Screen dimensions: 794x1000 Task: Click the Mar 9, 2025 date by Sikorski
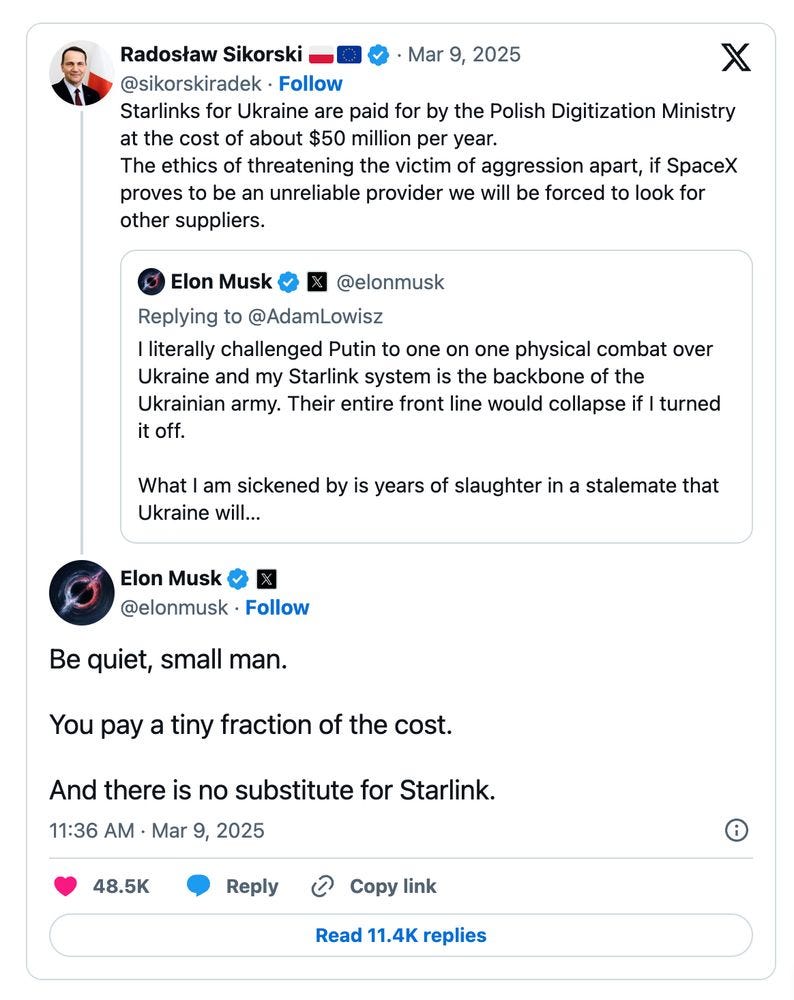click(x=463, y=54)
